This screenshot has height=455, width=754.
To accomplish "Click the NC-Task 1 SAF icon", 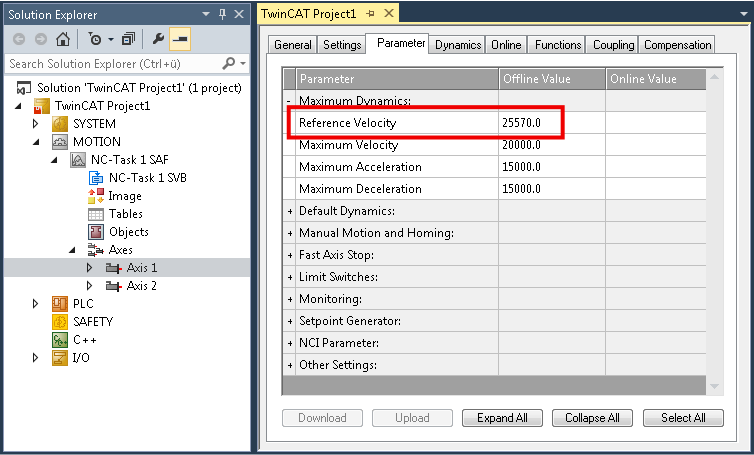I will tap(78, 160).
